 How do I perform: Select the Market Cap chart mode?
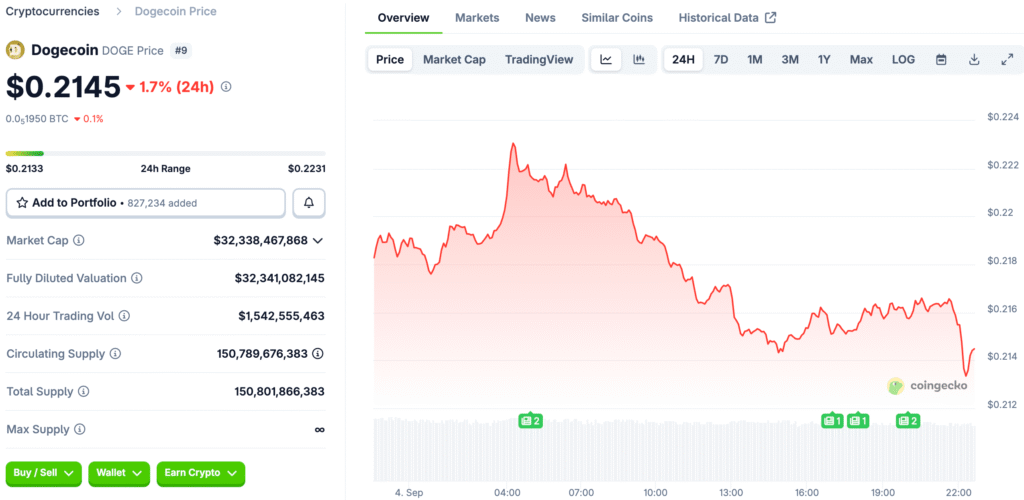click(x=455, y=59)
